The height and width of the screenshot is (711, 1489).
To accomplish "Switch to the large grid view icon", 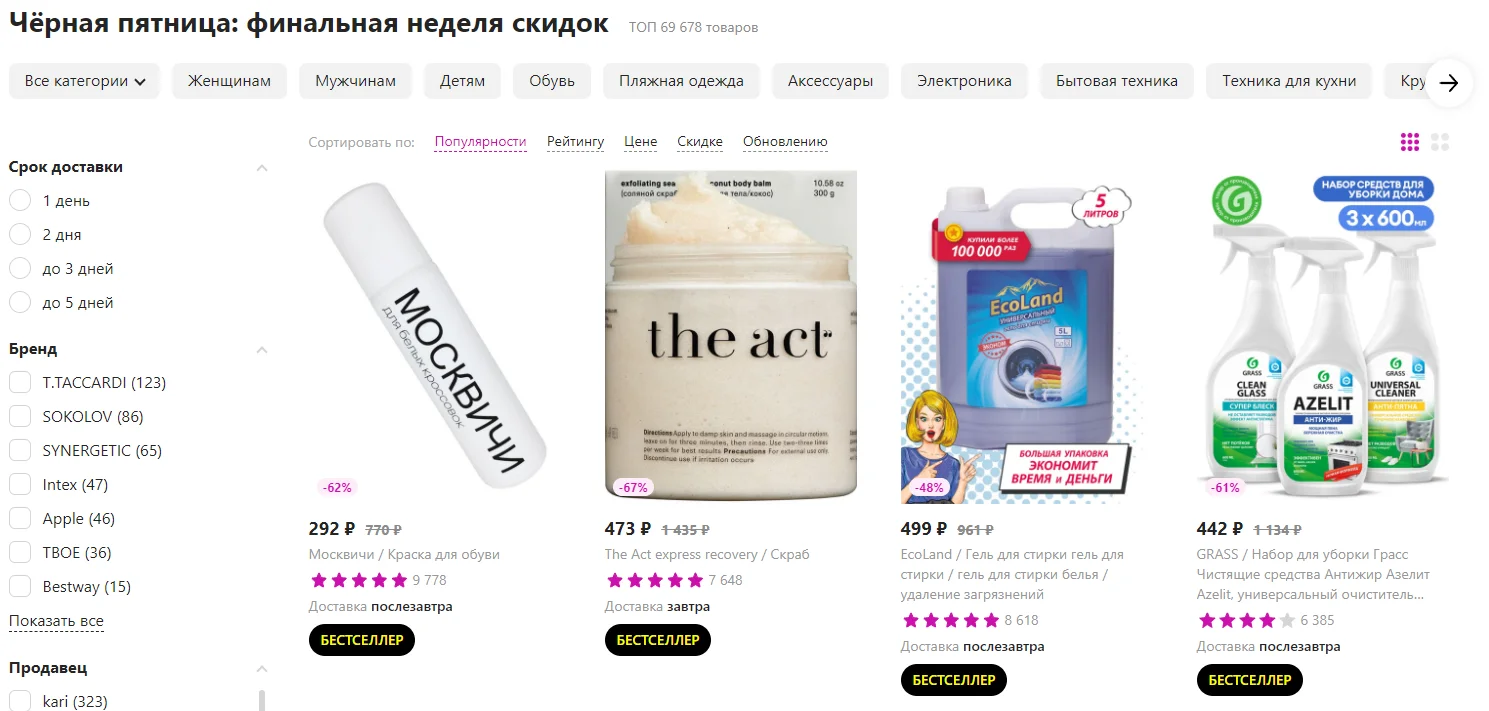I will pyautogui.click(x=1440, y=142).
